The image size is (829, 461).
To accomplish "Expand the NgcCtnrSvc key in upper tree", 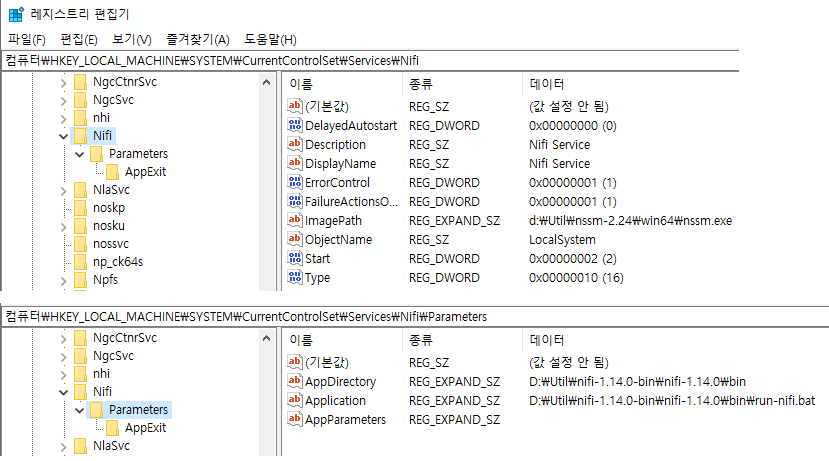I will click(63, 83).
